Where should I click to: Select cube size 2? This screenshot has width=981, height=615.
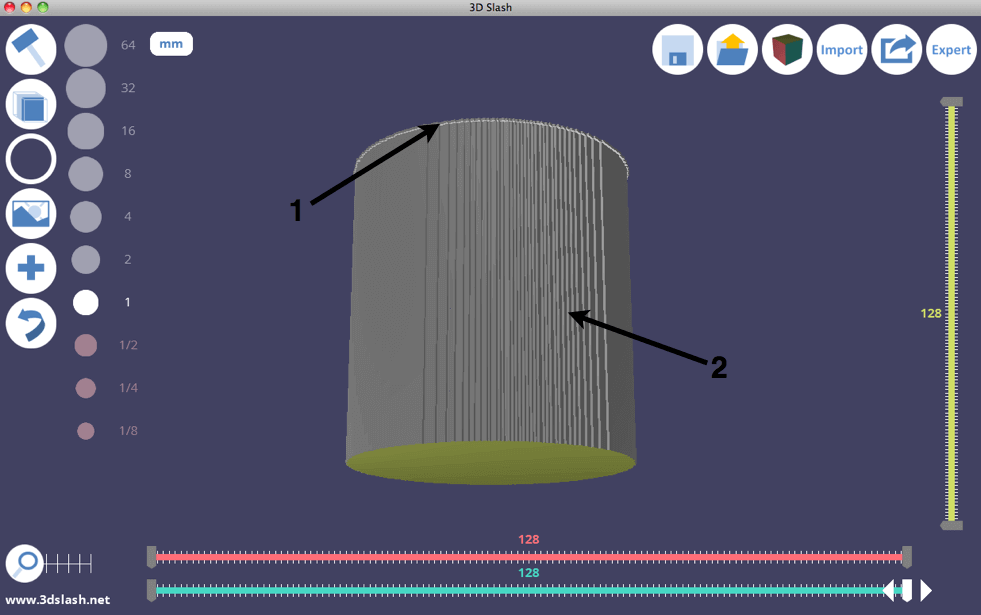pos(86,260)
